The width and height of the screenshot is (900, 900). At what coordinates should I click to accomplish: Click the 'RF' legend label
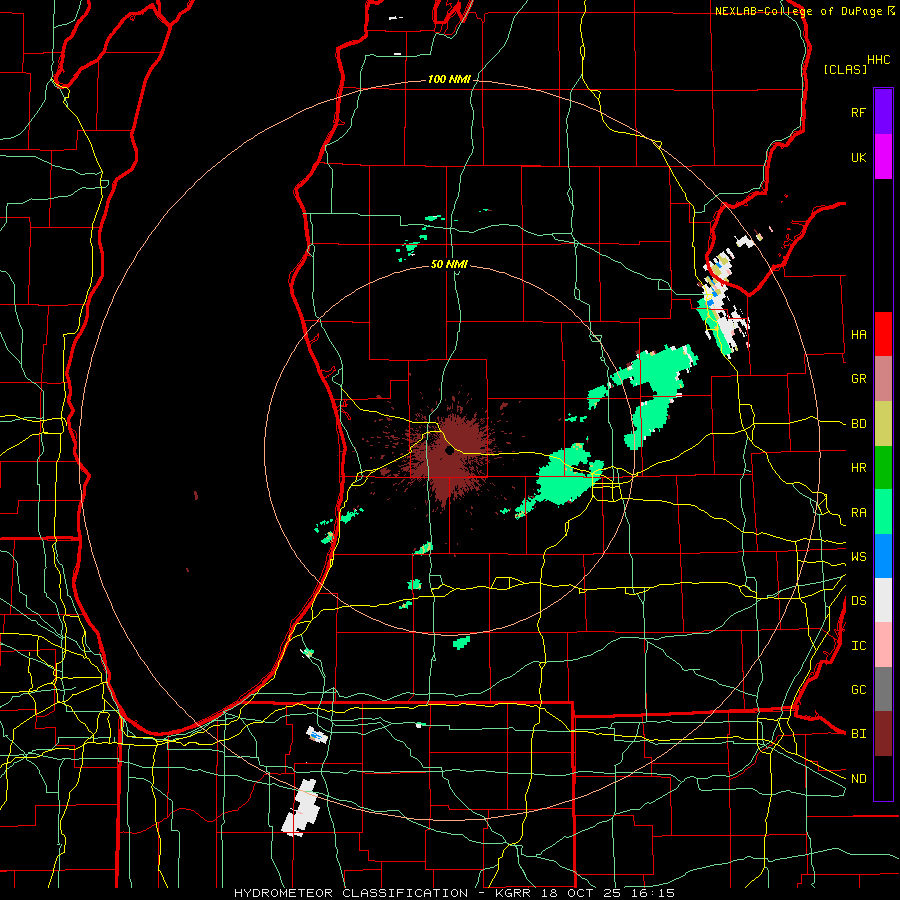click(858, 112)
